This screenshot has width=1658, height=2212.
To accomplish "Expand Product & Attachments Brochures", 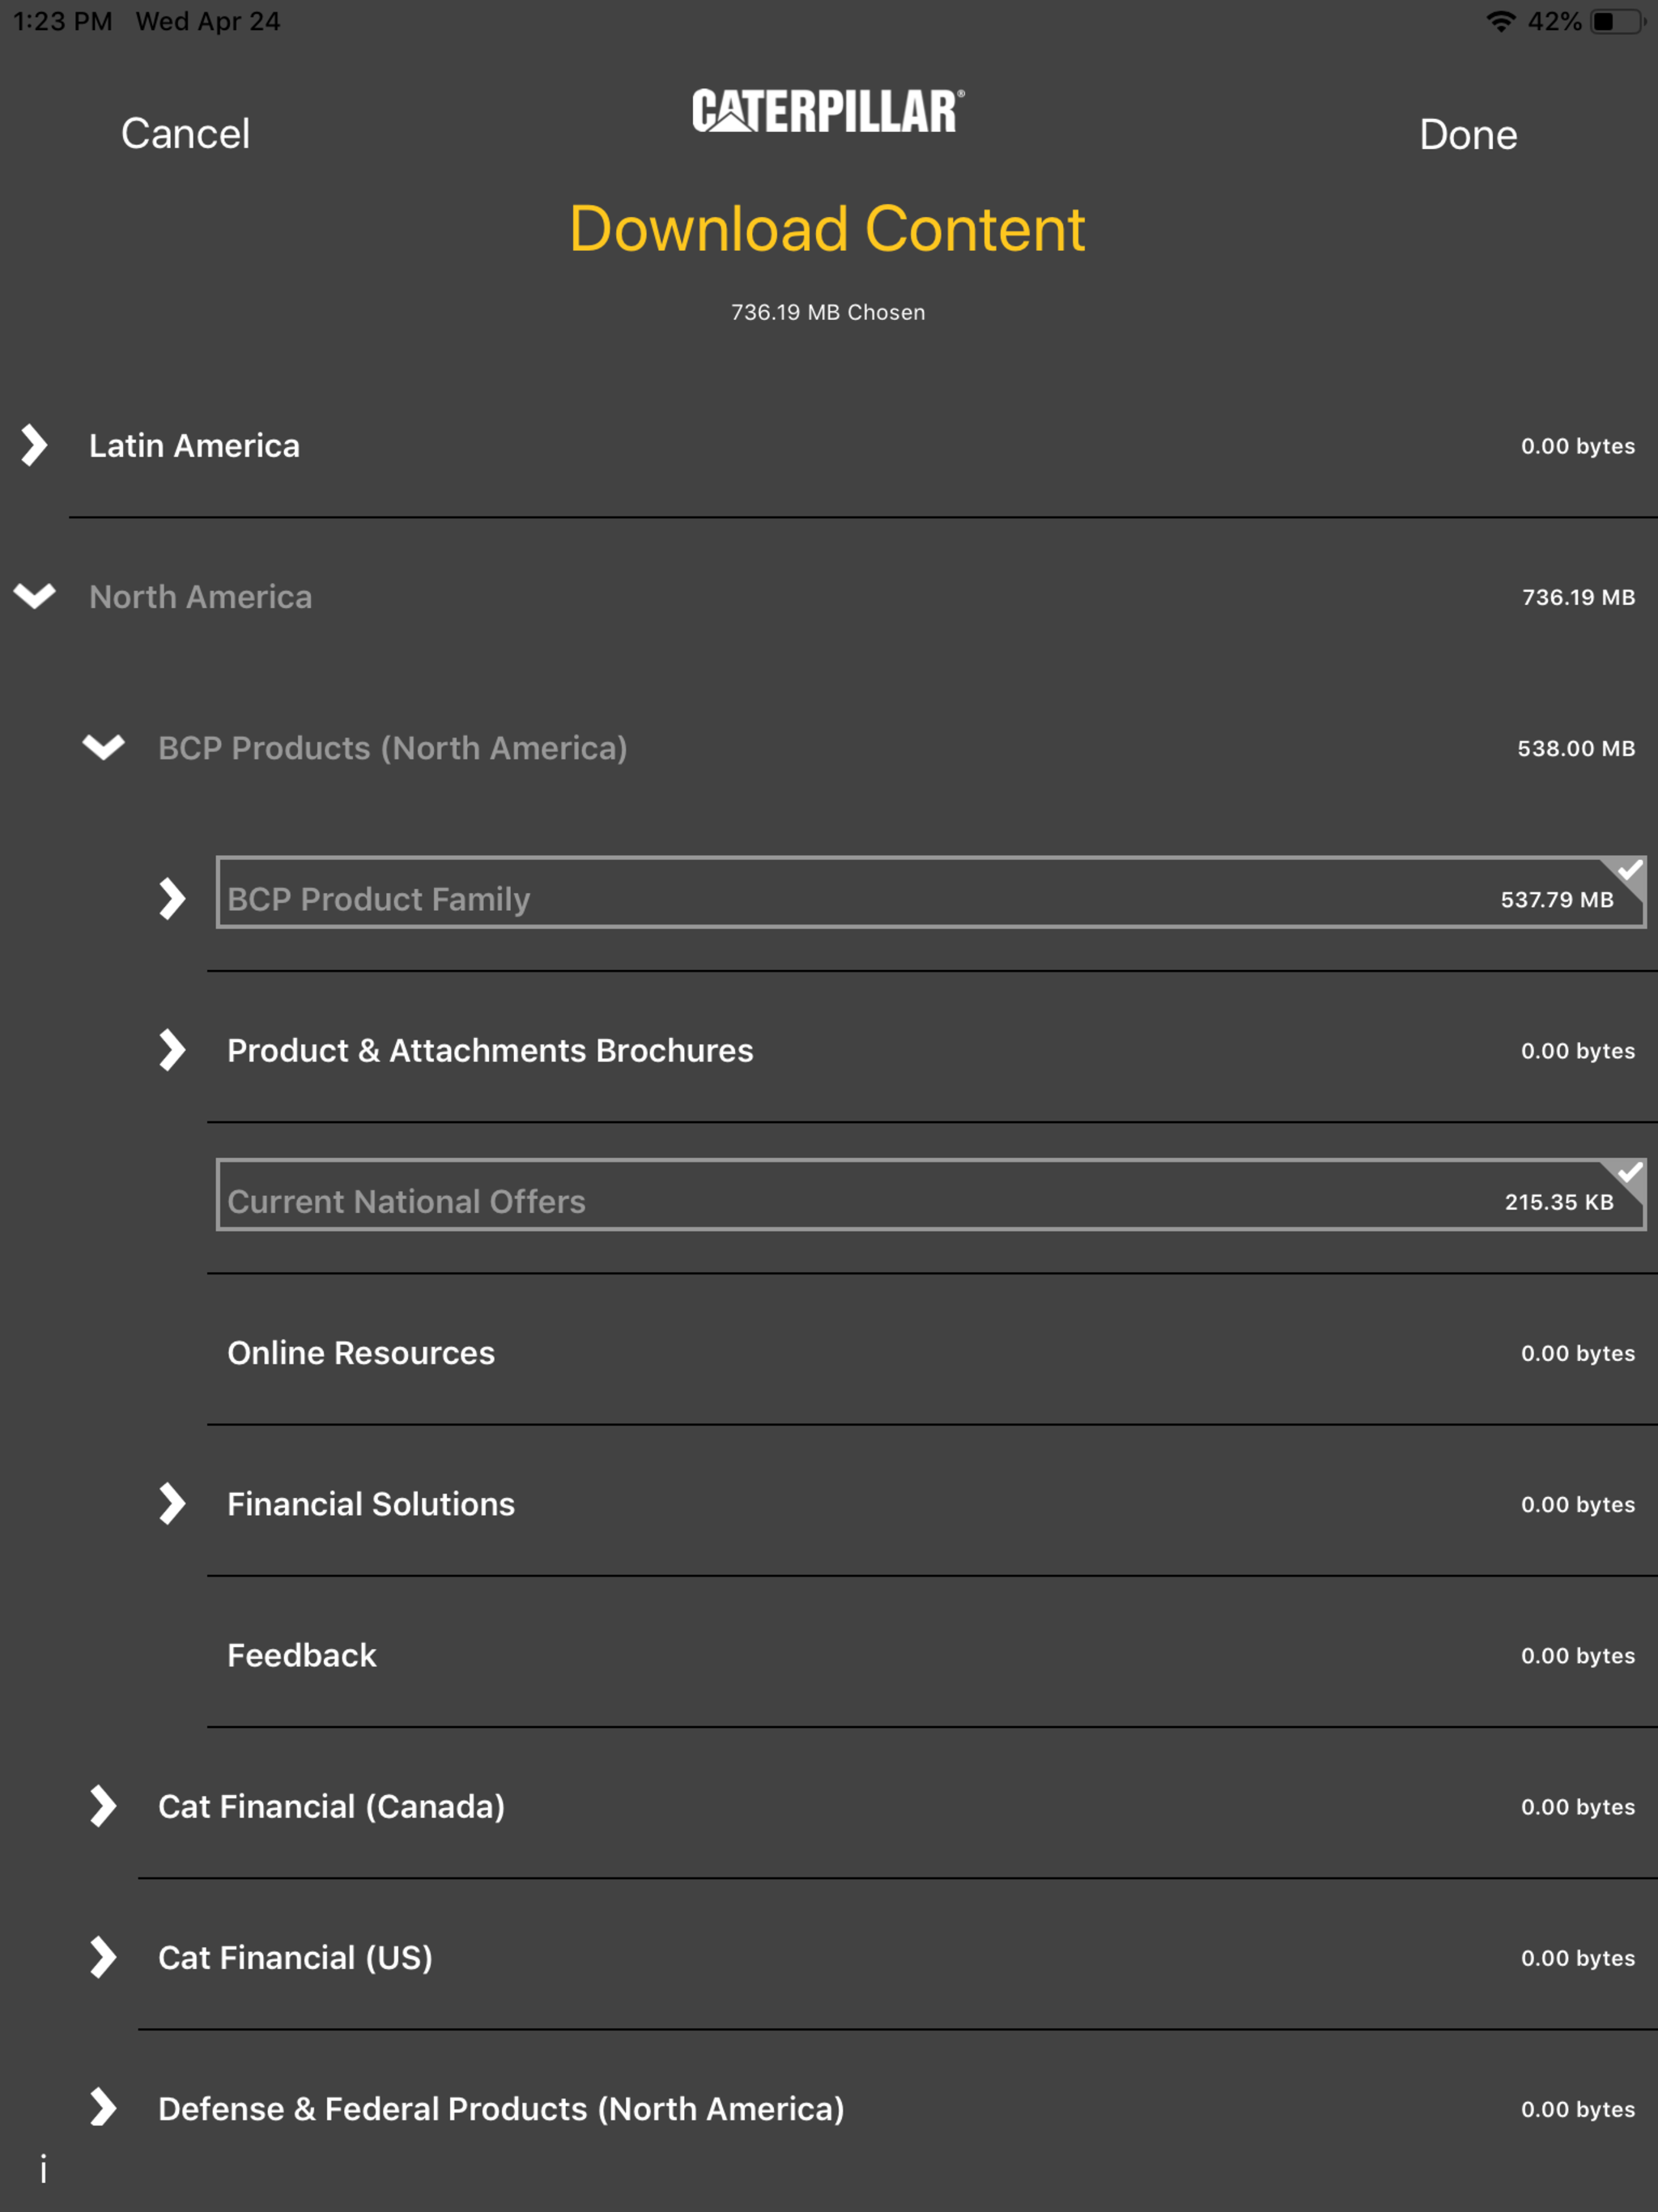I will coord(172,1049).
